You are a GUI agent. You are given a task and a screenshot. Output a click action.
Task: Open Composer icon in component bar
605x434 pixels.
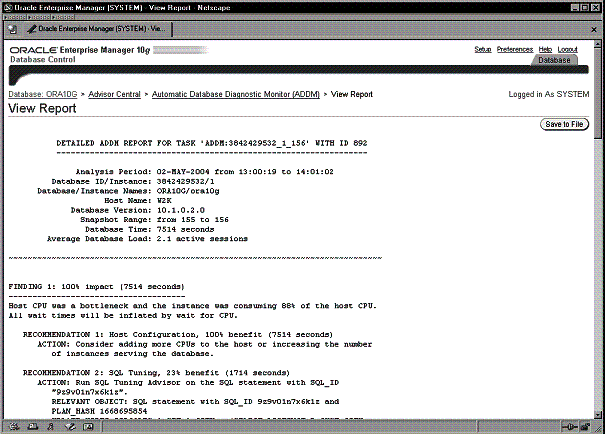pyautogui.click(x=70, y=427)
